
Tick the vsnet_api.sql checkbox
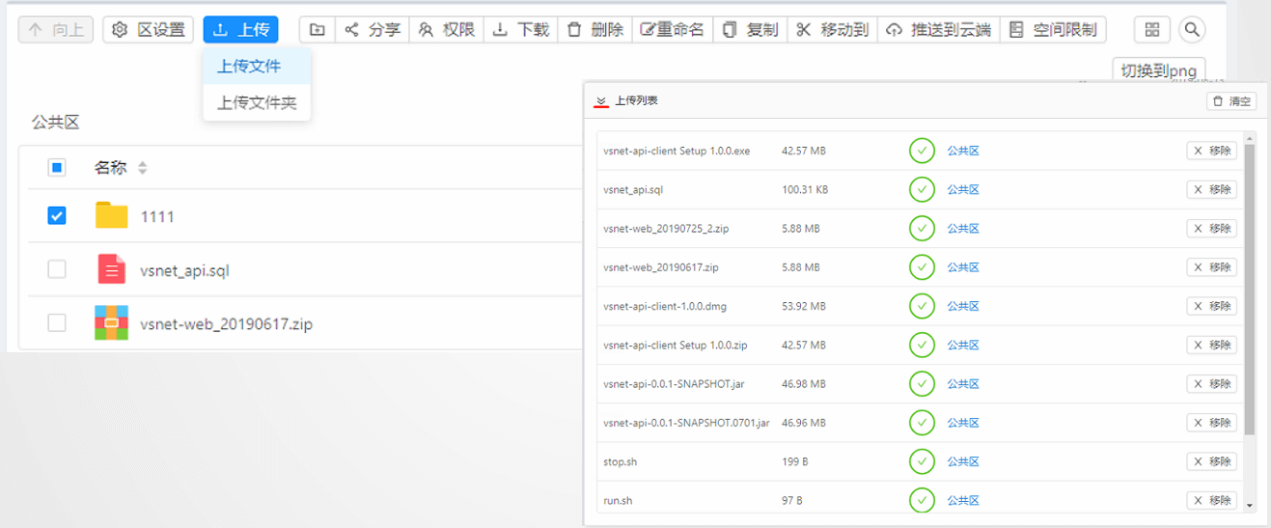coord(57,270)
